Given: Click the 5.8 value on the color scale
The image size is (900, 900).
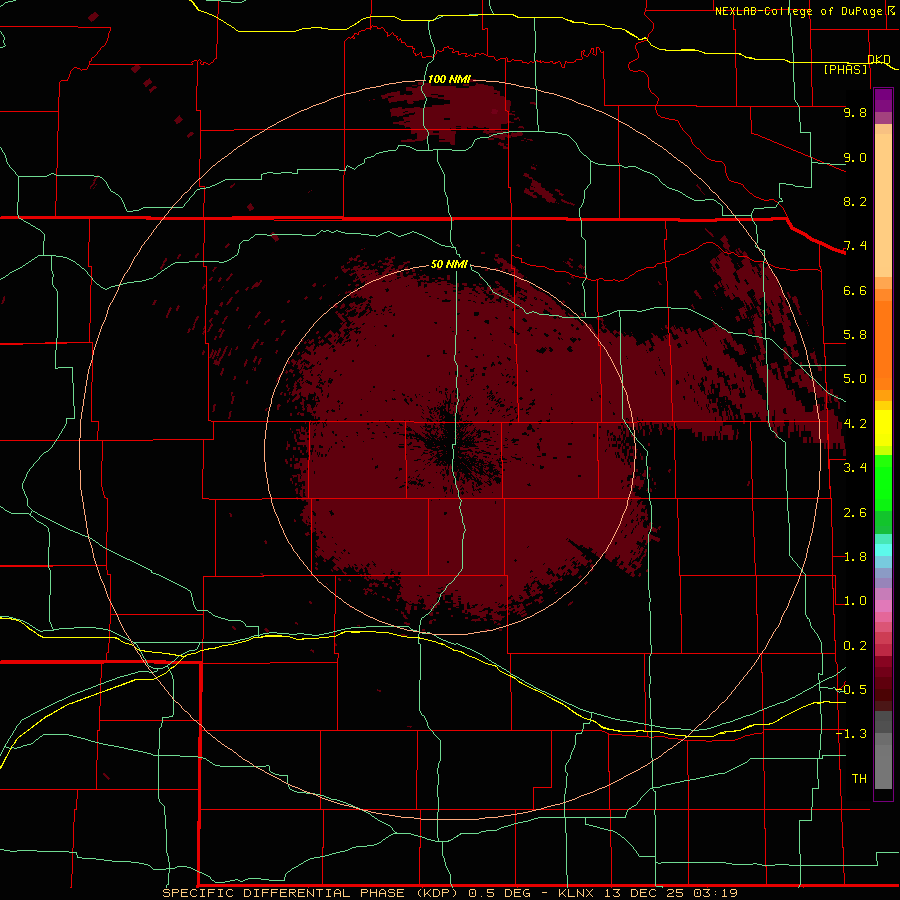Looking at the screenshot, I should [x=855, y=335].
